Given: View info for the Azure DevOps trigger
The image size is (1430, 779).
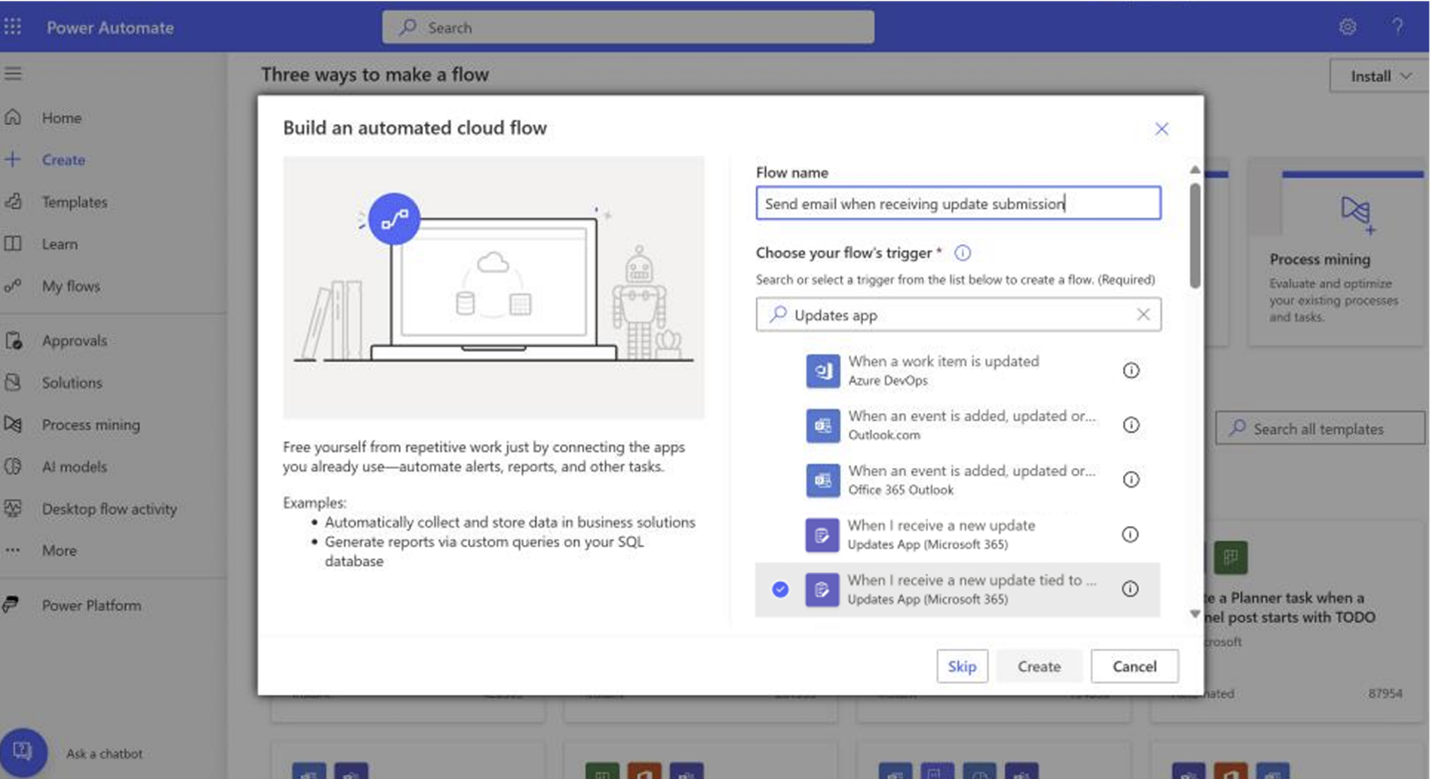Looking at the screenshot, I should click(1130, 369).
